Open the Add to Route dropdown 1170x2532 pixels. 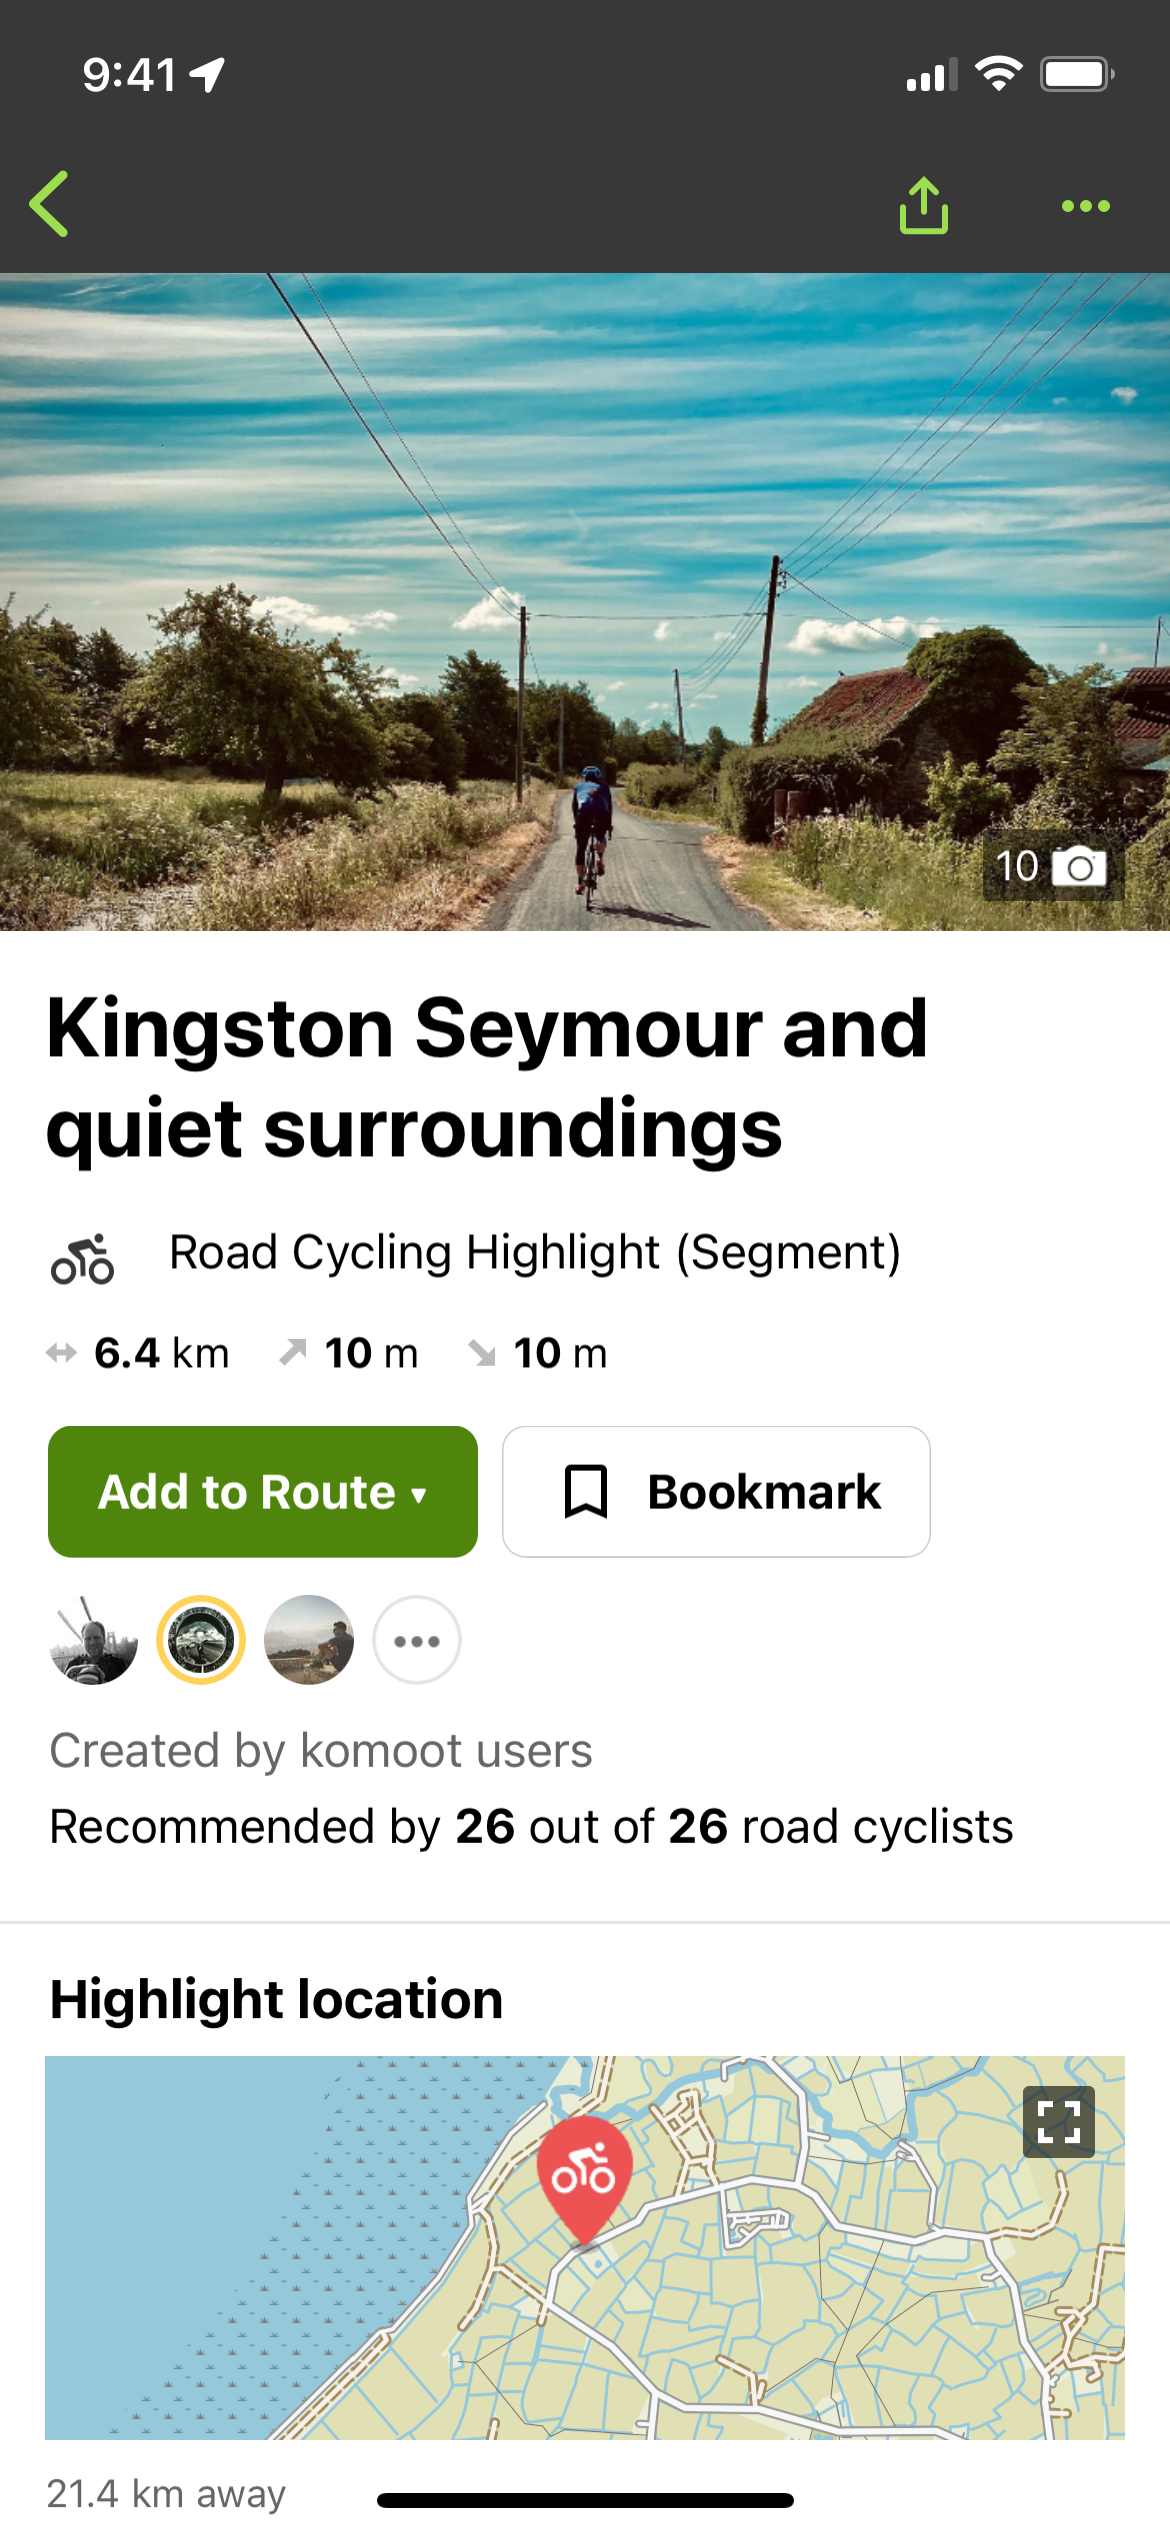click(262, 1490)
